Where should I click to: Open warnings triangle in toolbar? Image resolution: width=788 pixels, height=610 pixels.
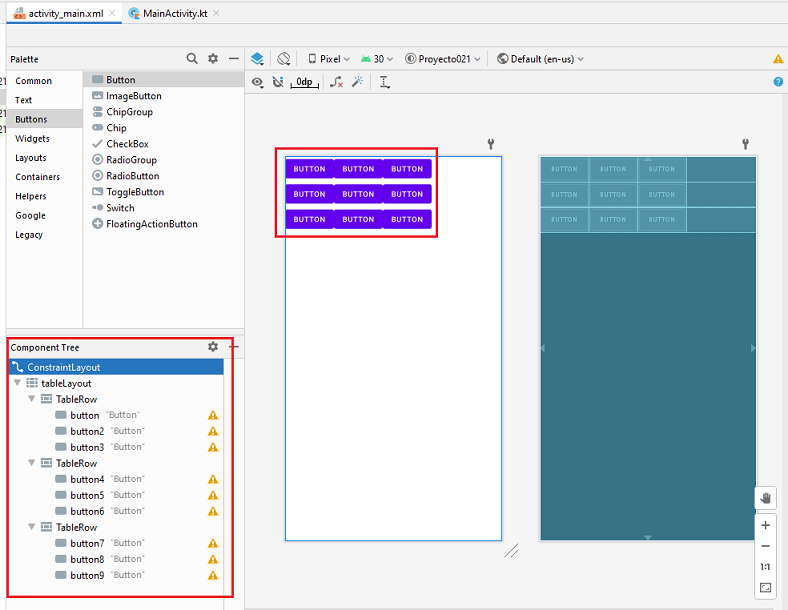(x=778, y=59)
